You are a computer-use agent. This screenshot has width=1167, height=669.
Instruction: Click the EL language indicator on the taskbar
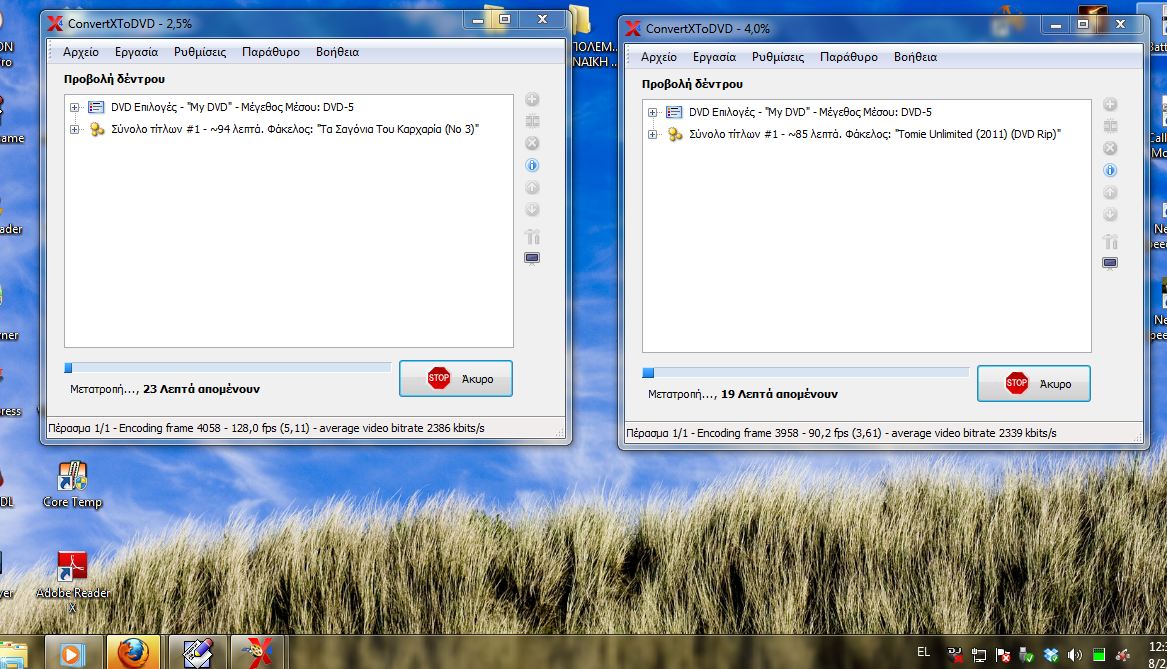924,652
